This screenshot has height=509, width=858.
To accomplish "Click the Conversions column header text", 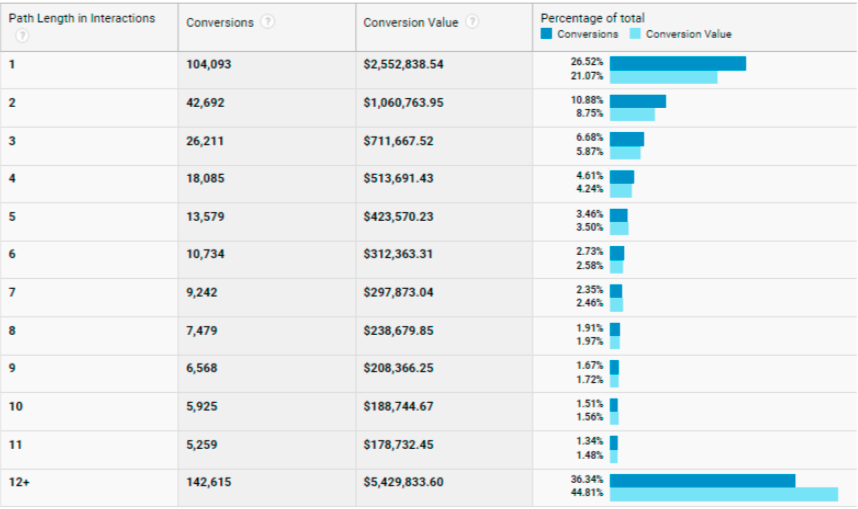I will [x=220, y=22].
